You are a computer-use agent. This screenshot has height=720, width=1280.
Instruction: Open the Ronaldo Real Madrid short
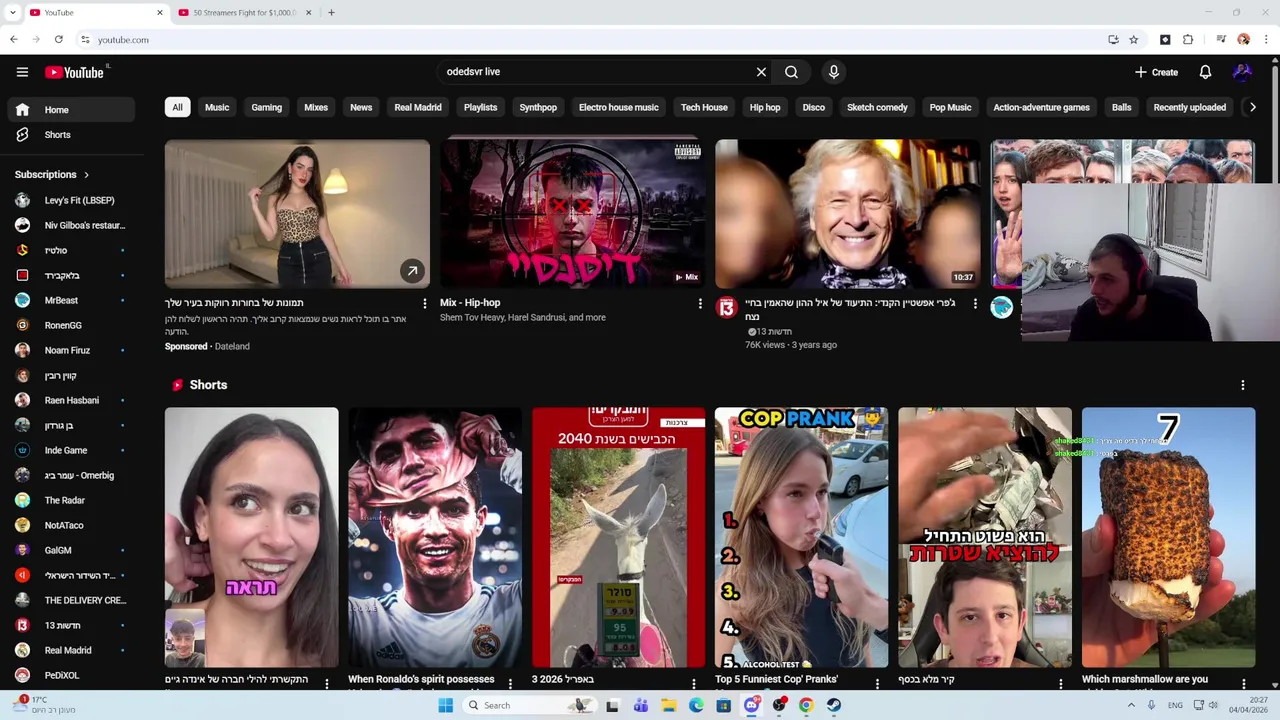click(435, 537)
